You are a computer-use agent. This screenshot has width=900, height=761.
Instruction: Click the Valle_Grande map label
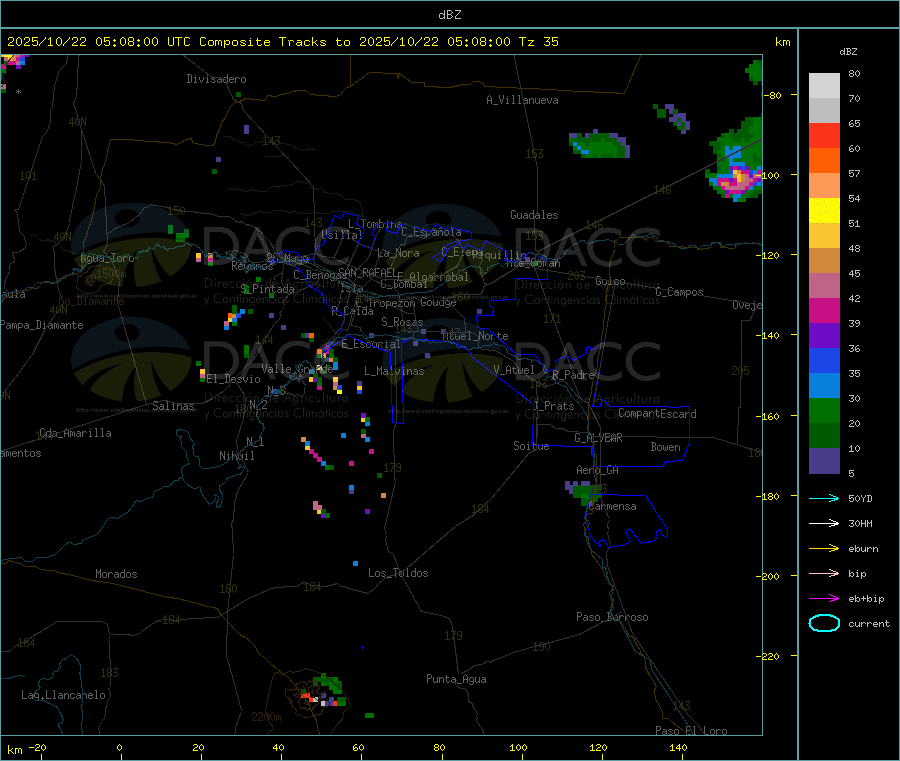pos(297,369)
